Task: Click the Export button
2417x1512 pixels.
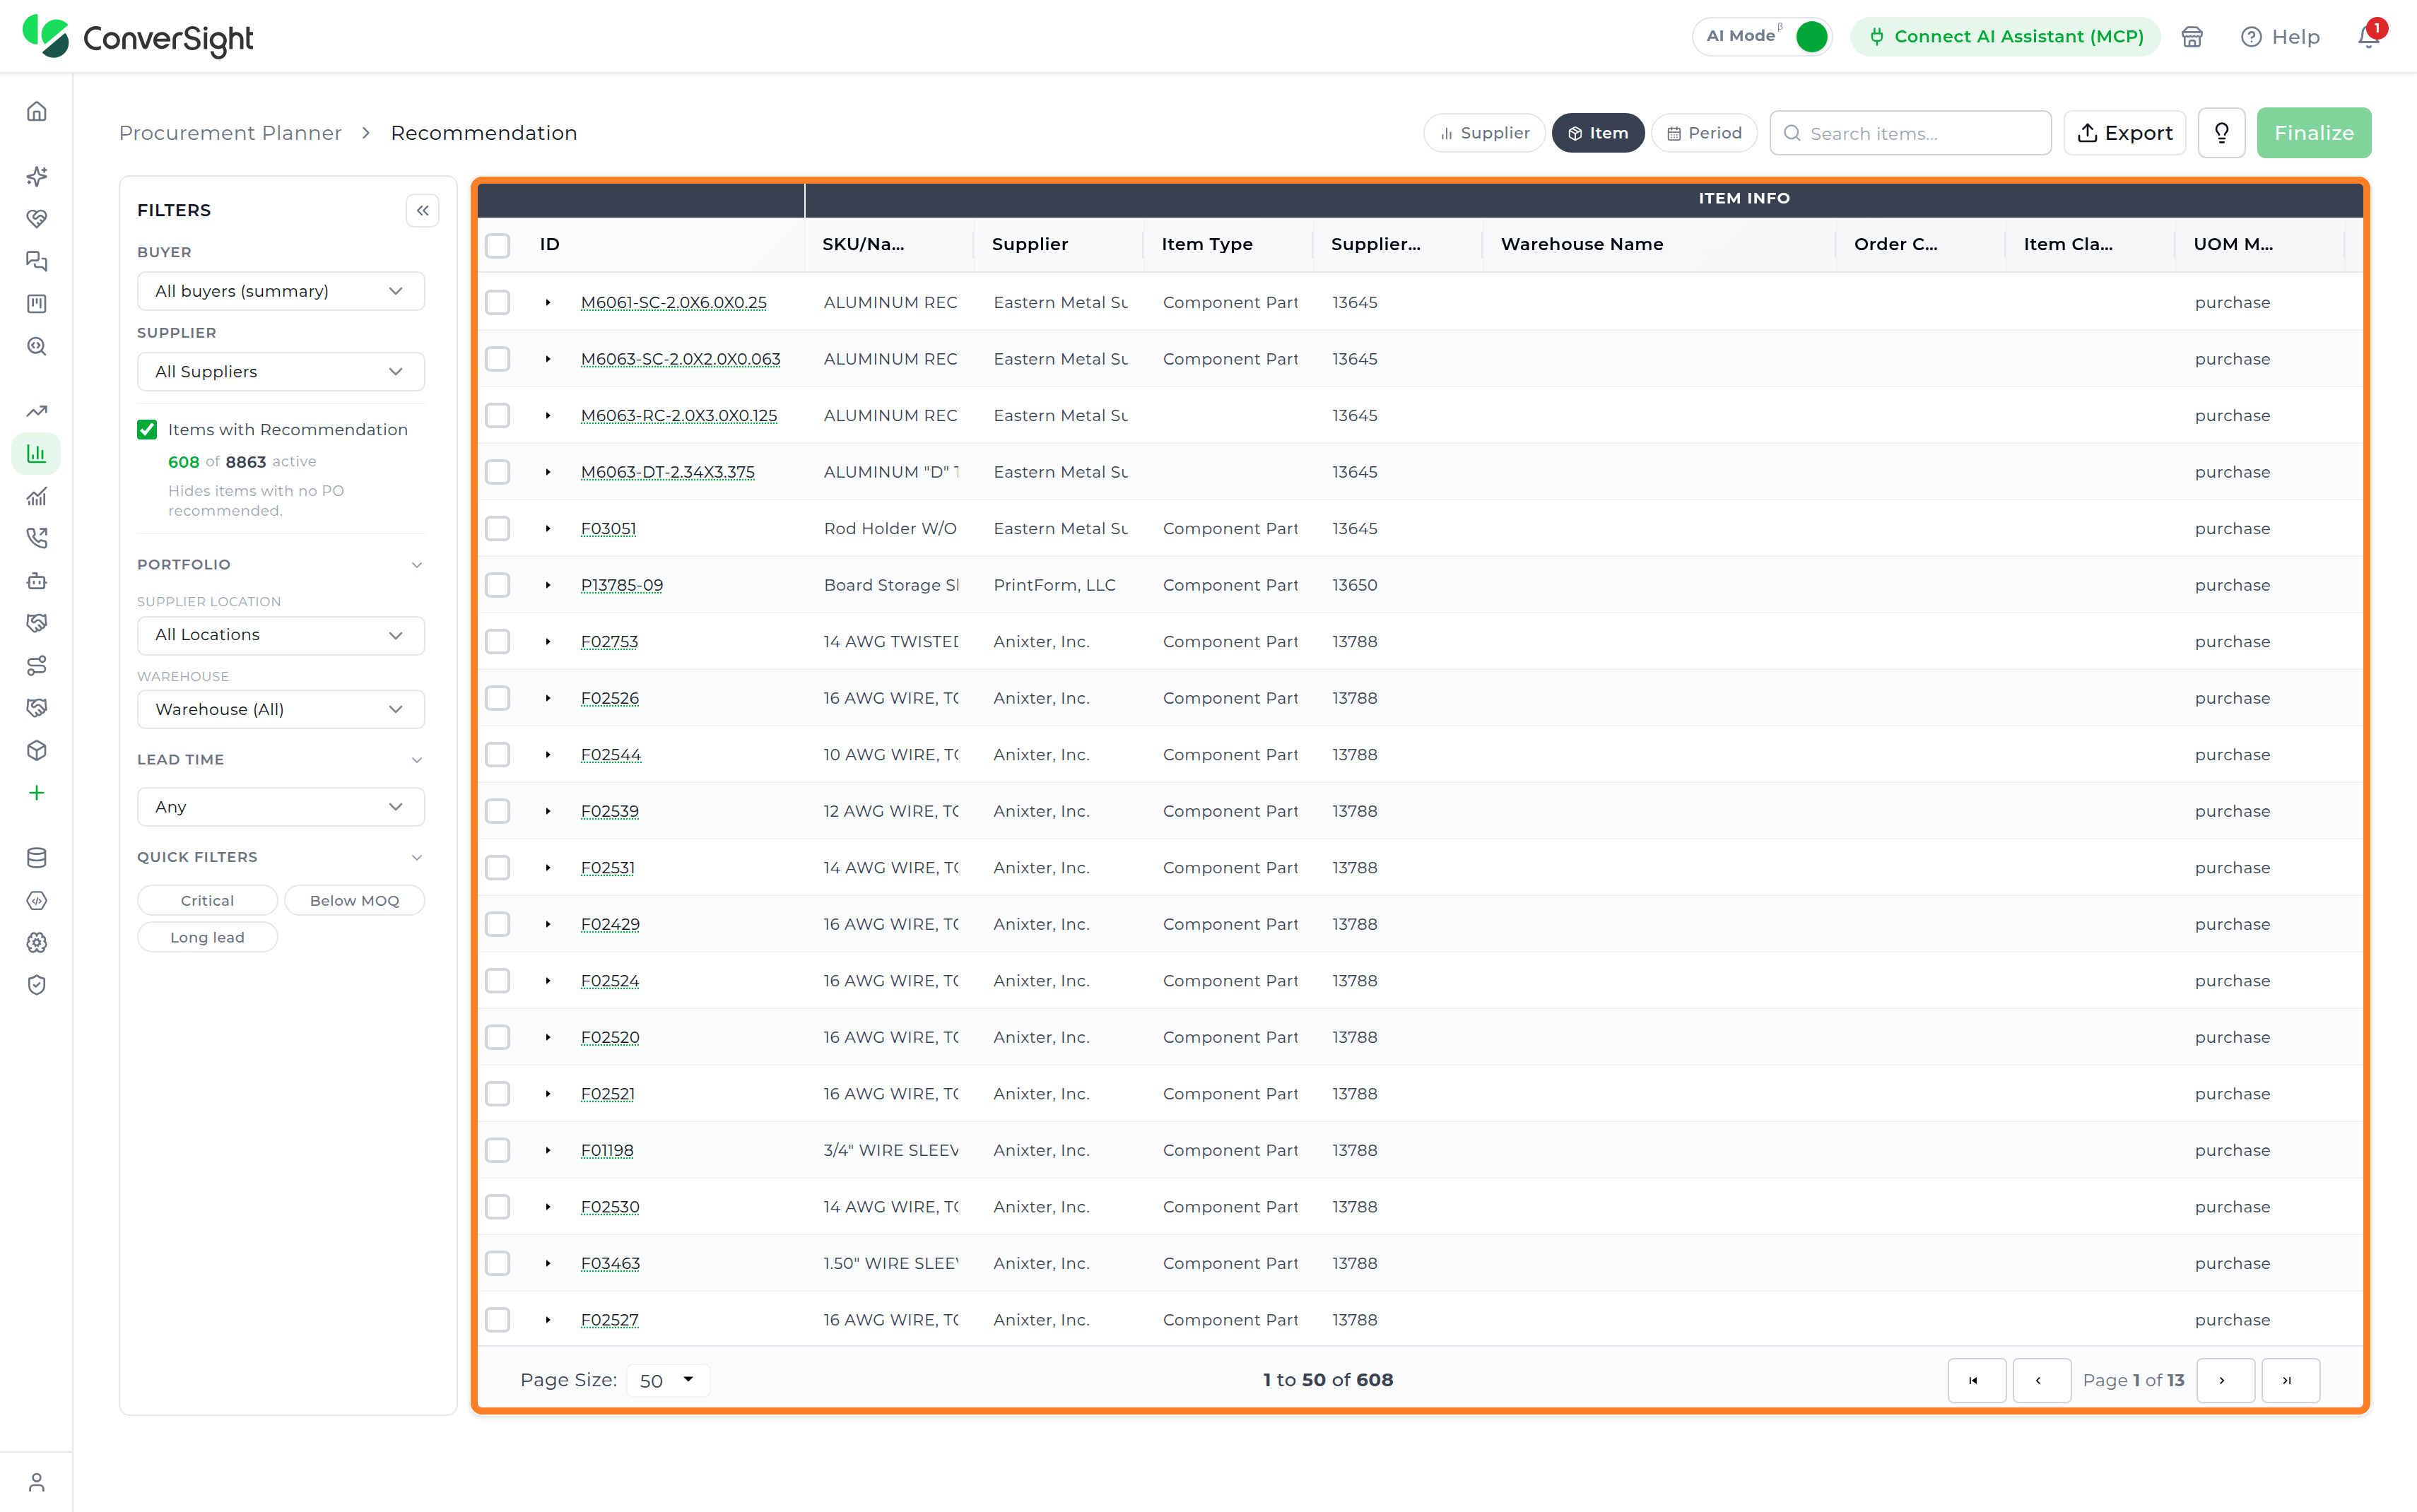Action: pyautogui.click(x=2125, y=133)
